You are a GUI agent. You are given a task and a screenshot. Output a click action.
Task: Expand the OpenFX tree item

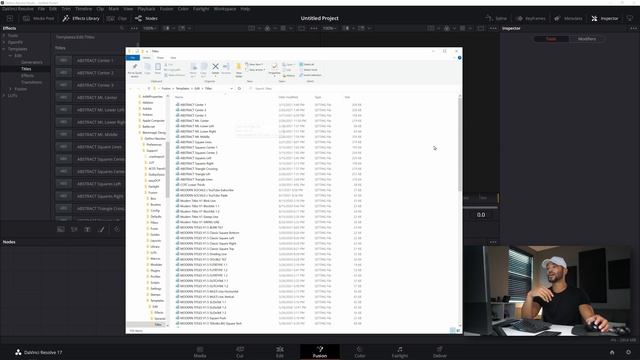pos(4,42)
